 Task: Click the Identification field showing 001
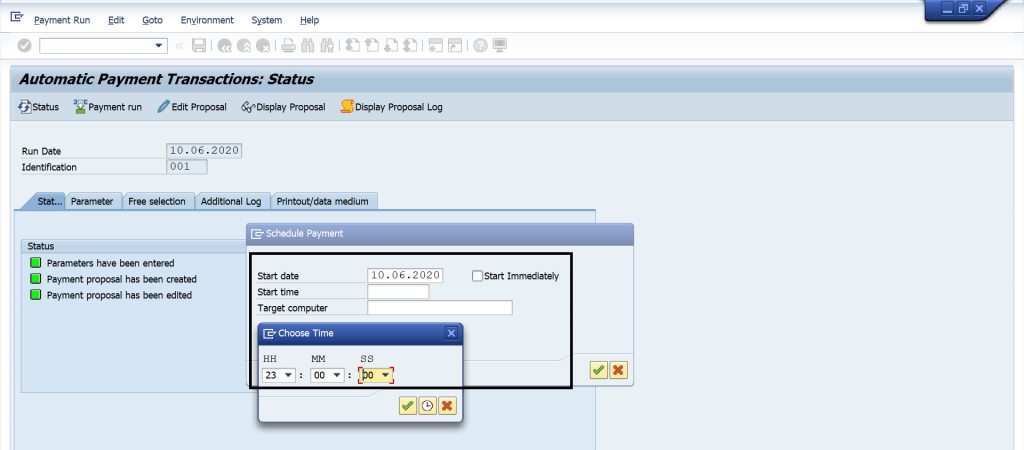click(187, 167)
